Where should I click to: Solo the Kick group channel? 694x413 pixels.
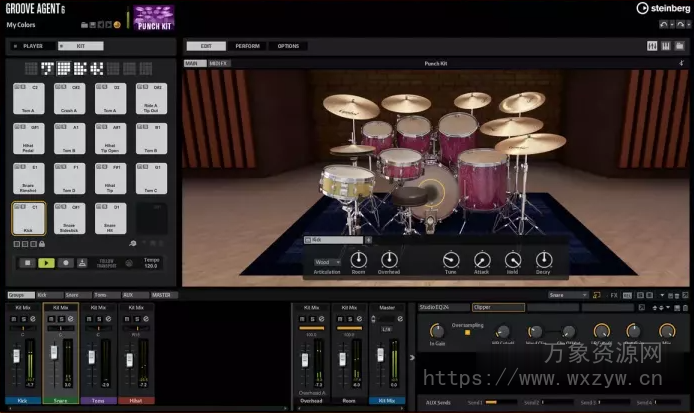click(x=23, y=319)
